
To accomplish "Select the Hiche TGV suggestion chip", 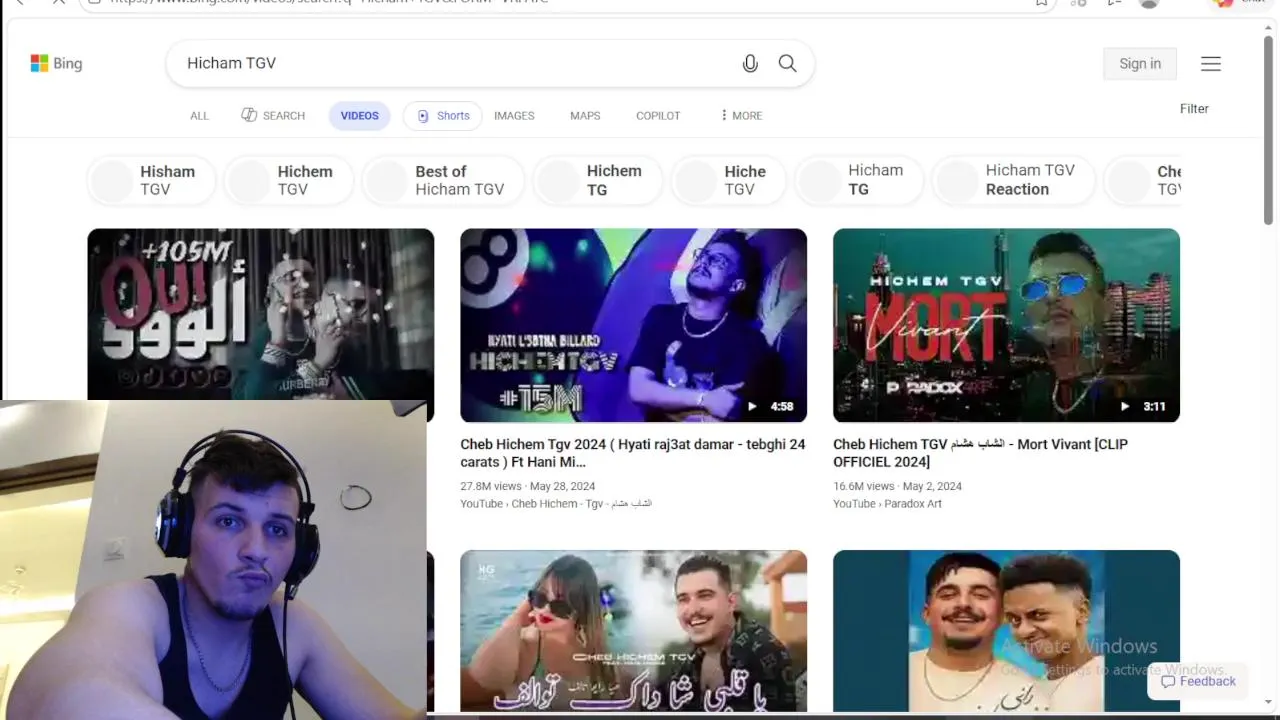I will tap(728, 181).
